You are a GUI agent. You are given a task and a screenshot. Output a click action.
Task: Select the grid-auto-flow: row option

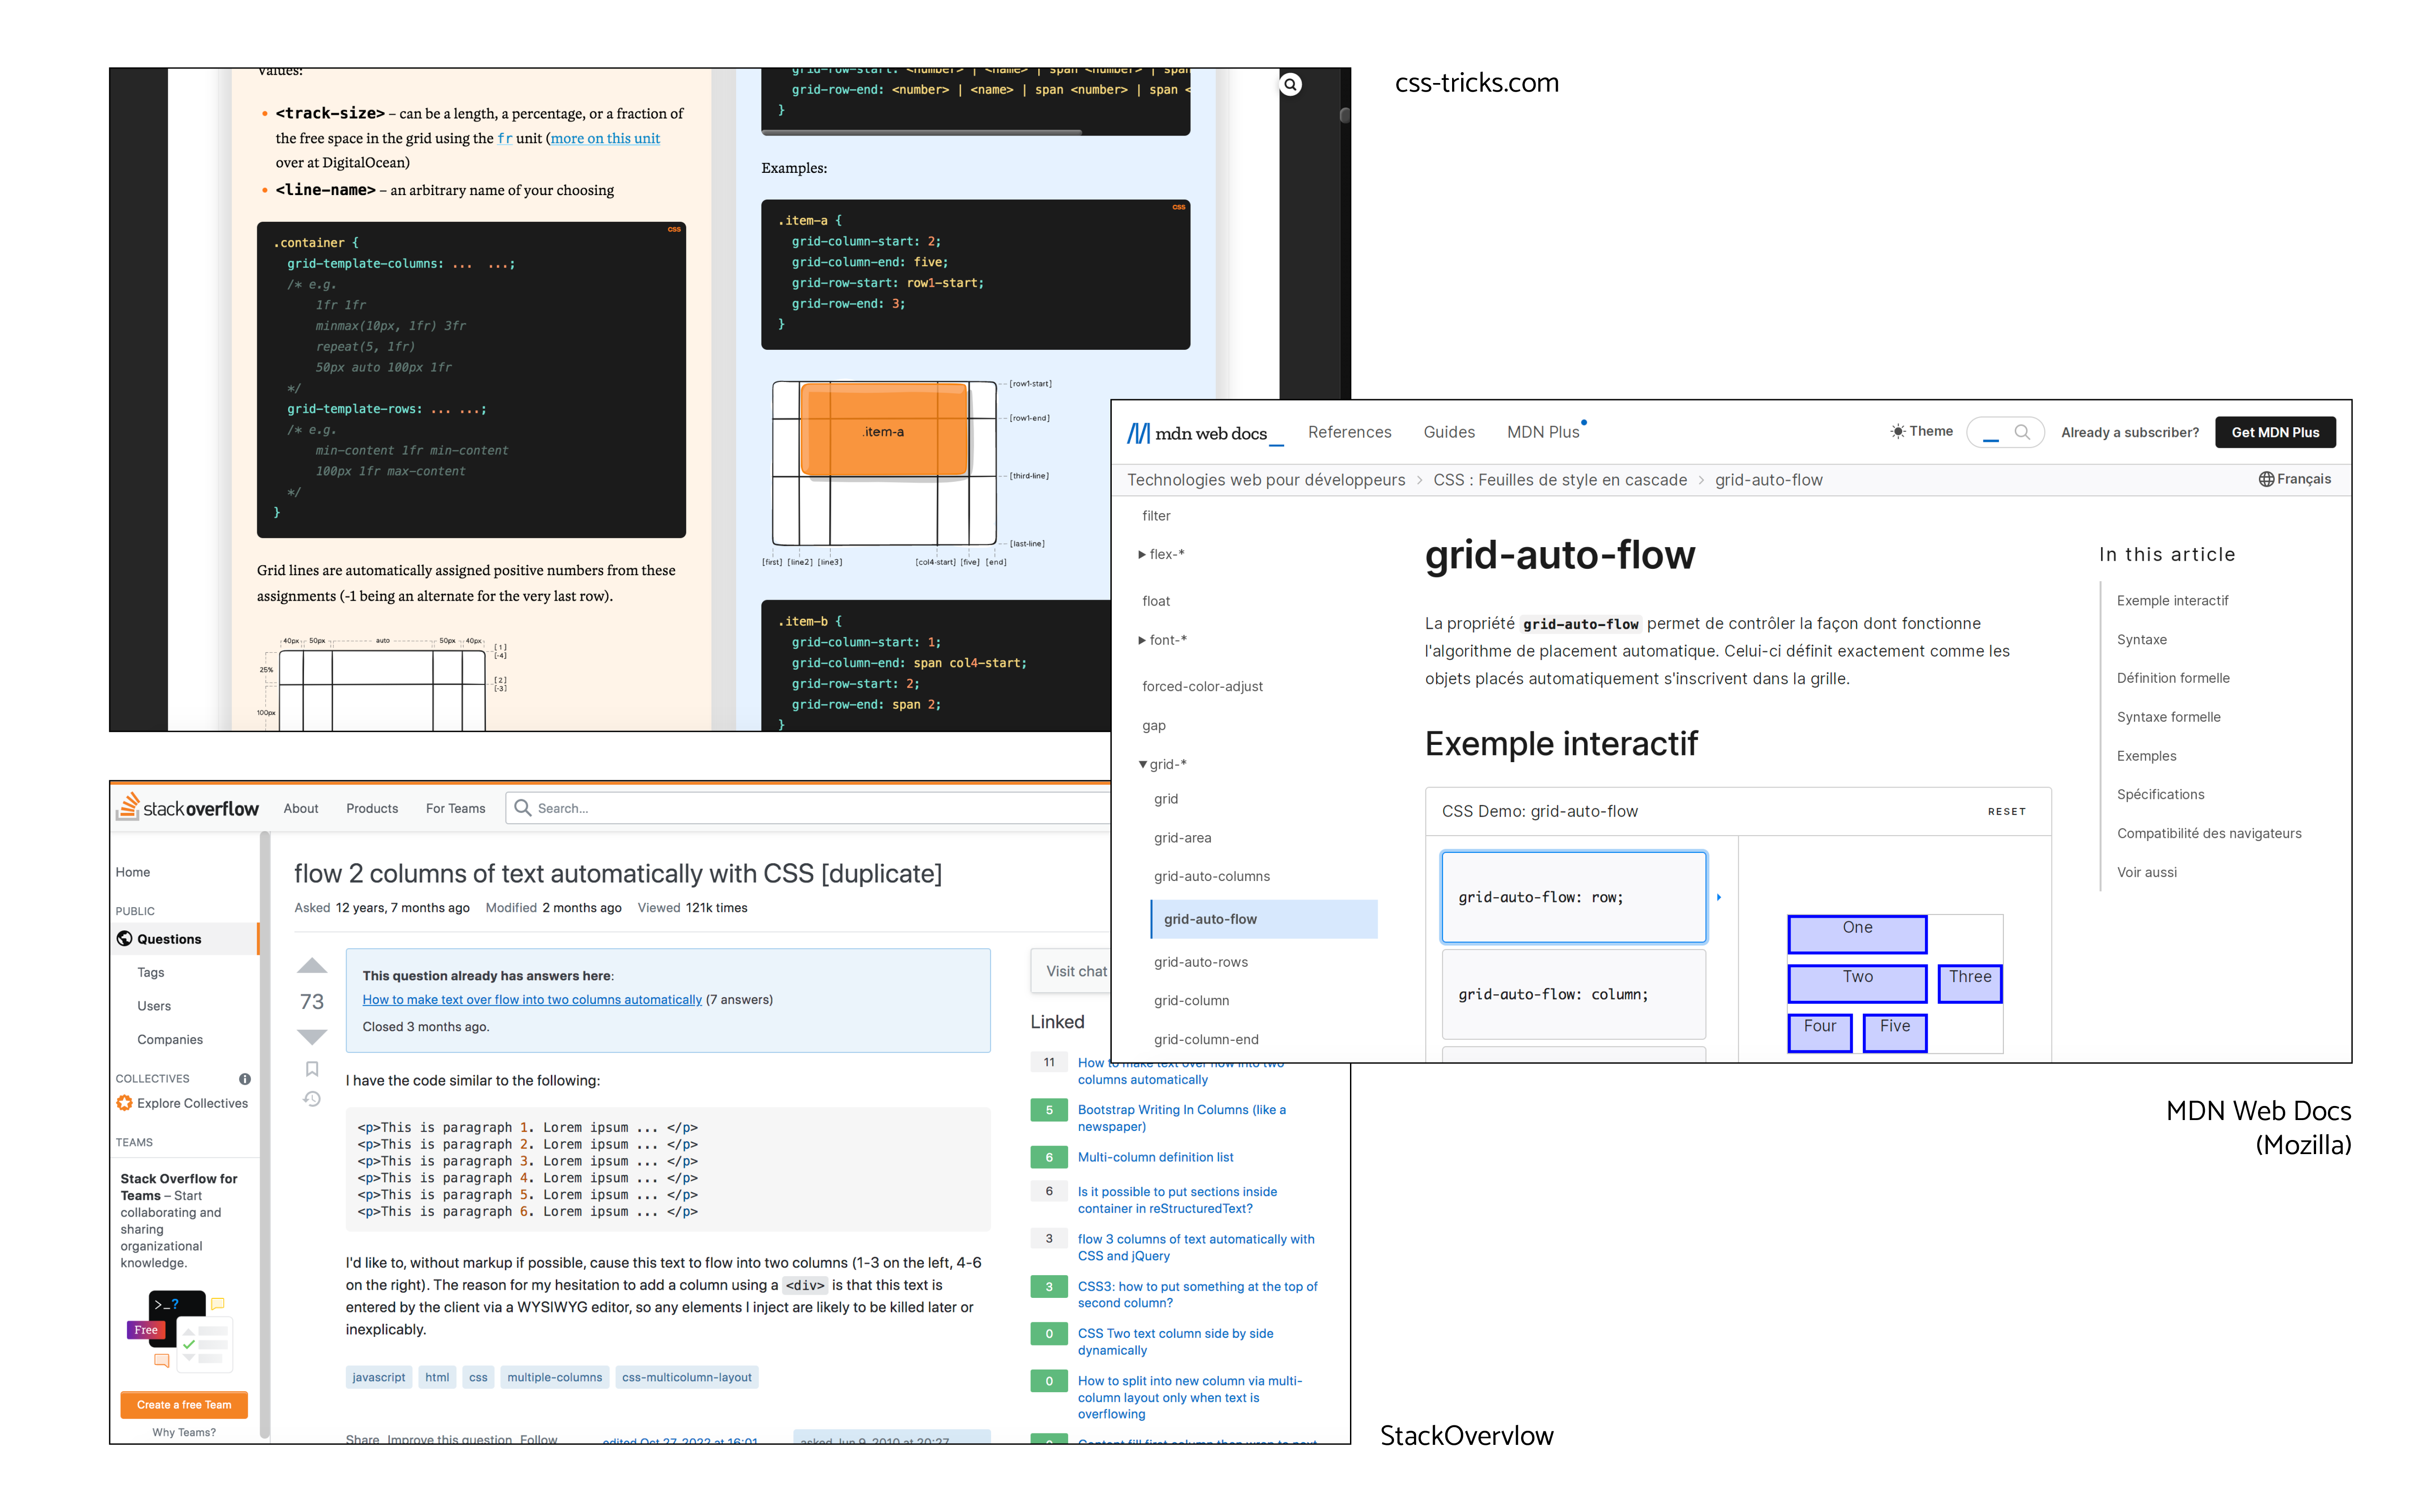[1573, 897]
